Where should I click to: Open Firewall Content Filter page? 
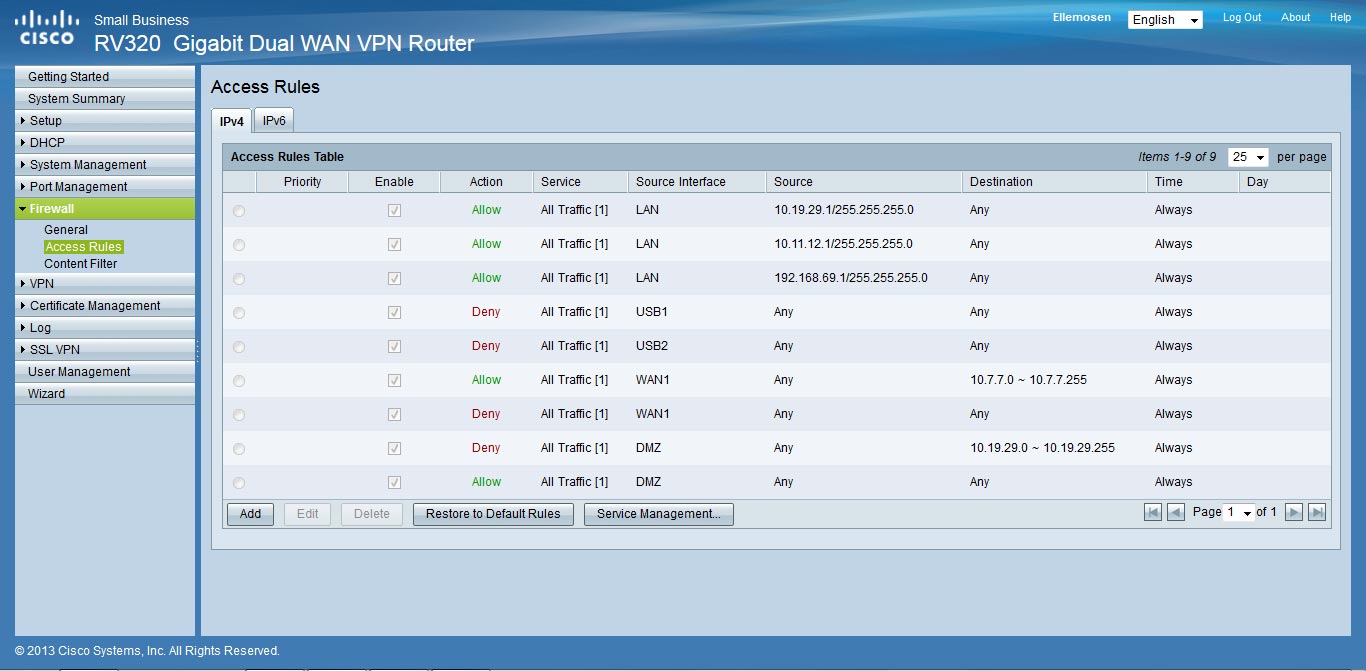81,264
